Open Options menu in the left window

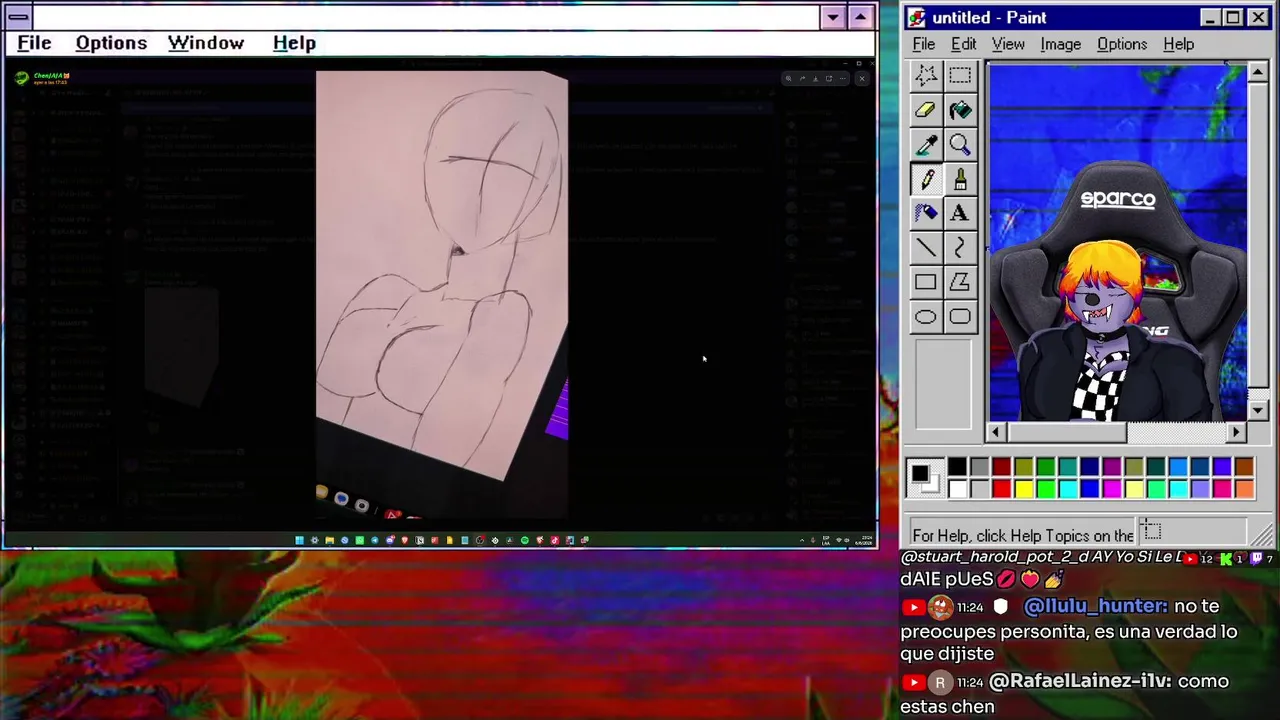pyautogui.click(x=111, y=43)
